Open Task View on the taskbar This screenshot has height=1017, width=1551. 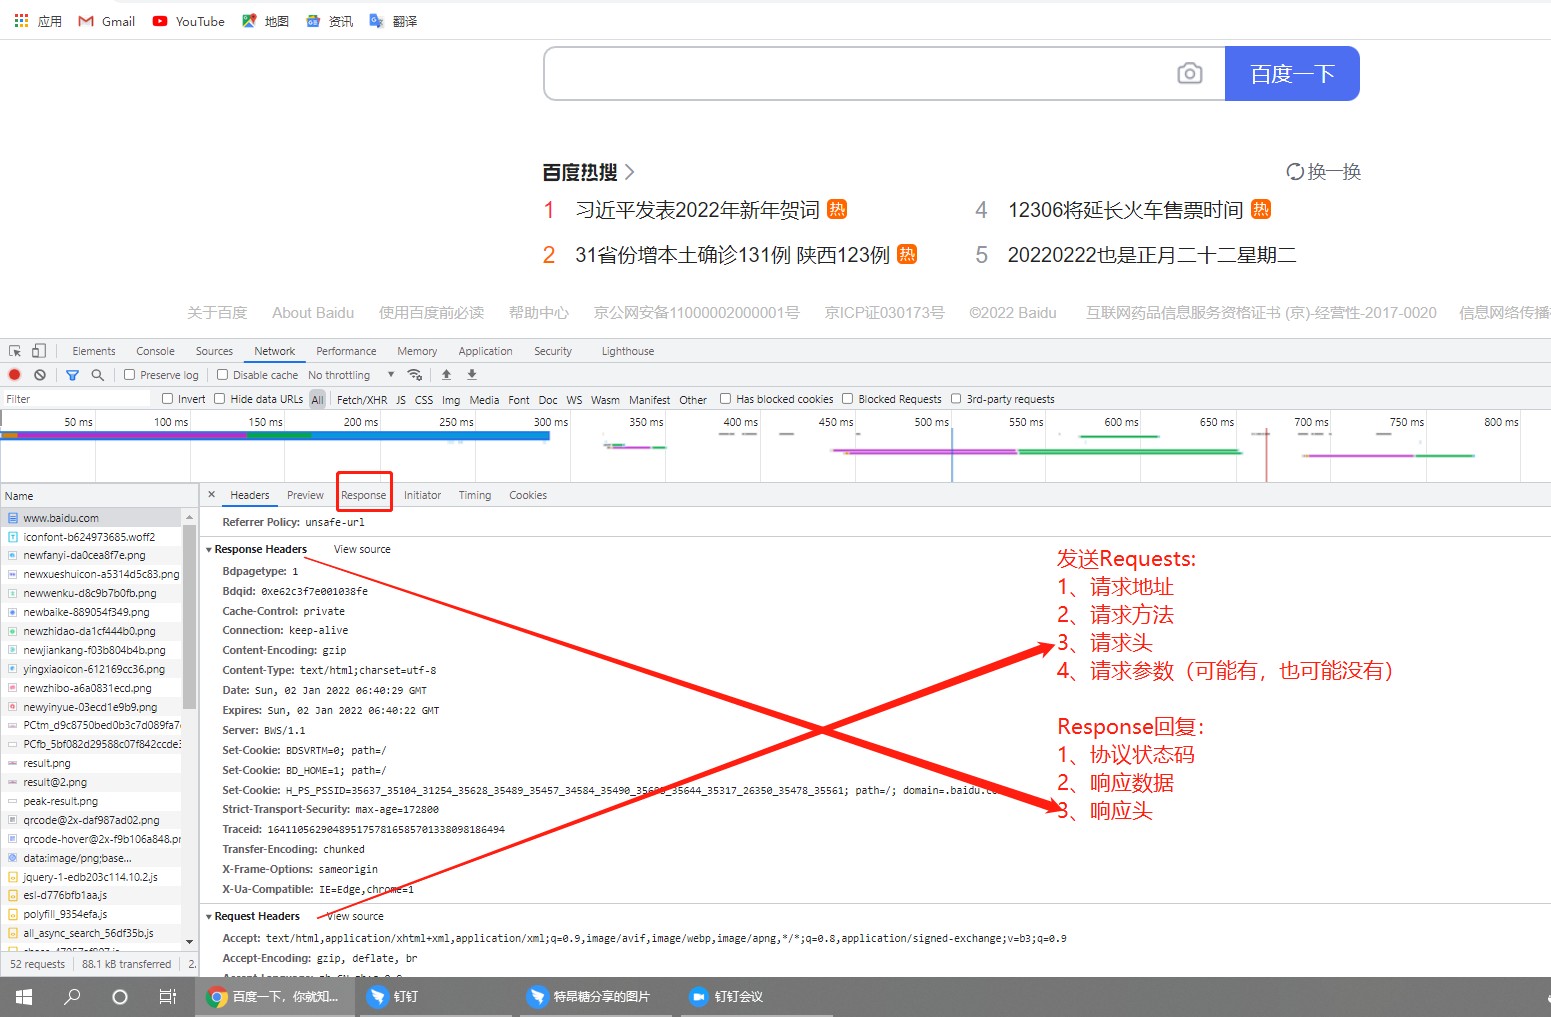(x=168, y=997)
